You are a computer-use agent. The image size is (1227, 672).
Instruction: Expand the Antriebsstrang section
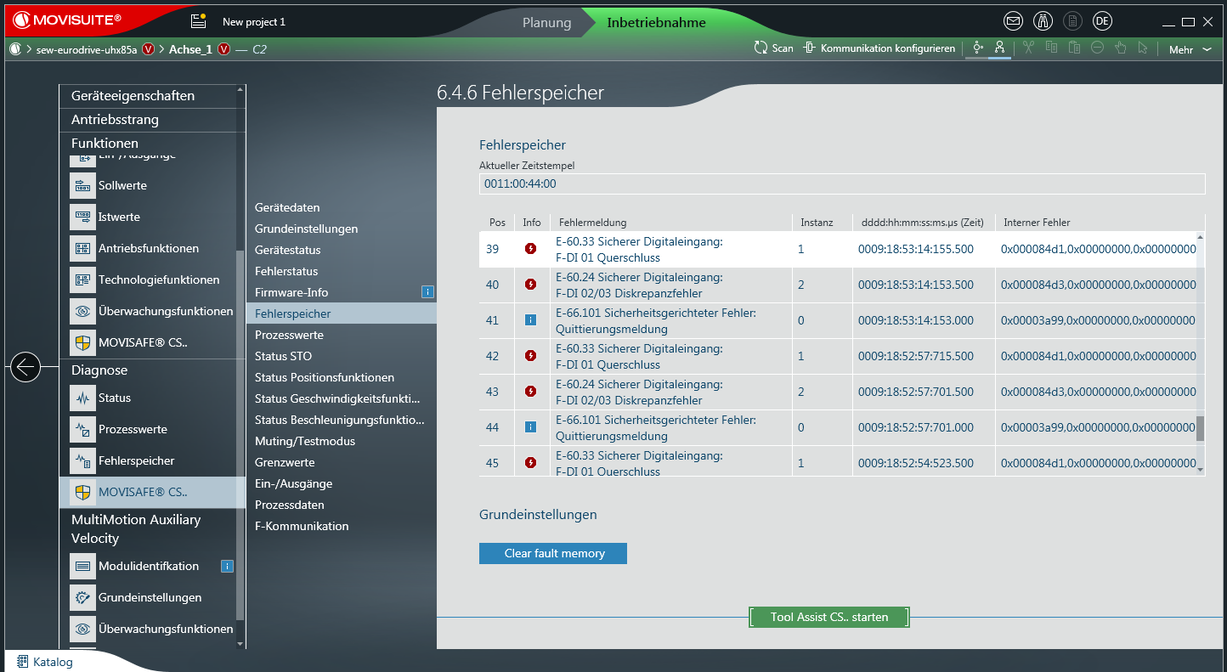pyautogui.click(x=150, y=120)
